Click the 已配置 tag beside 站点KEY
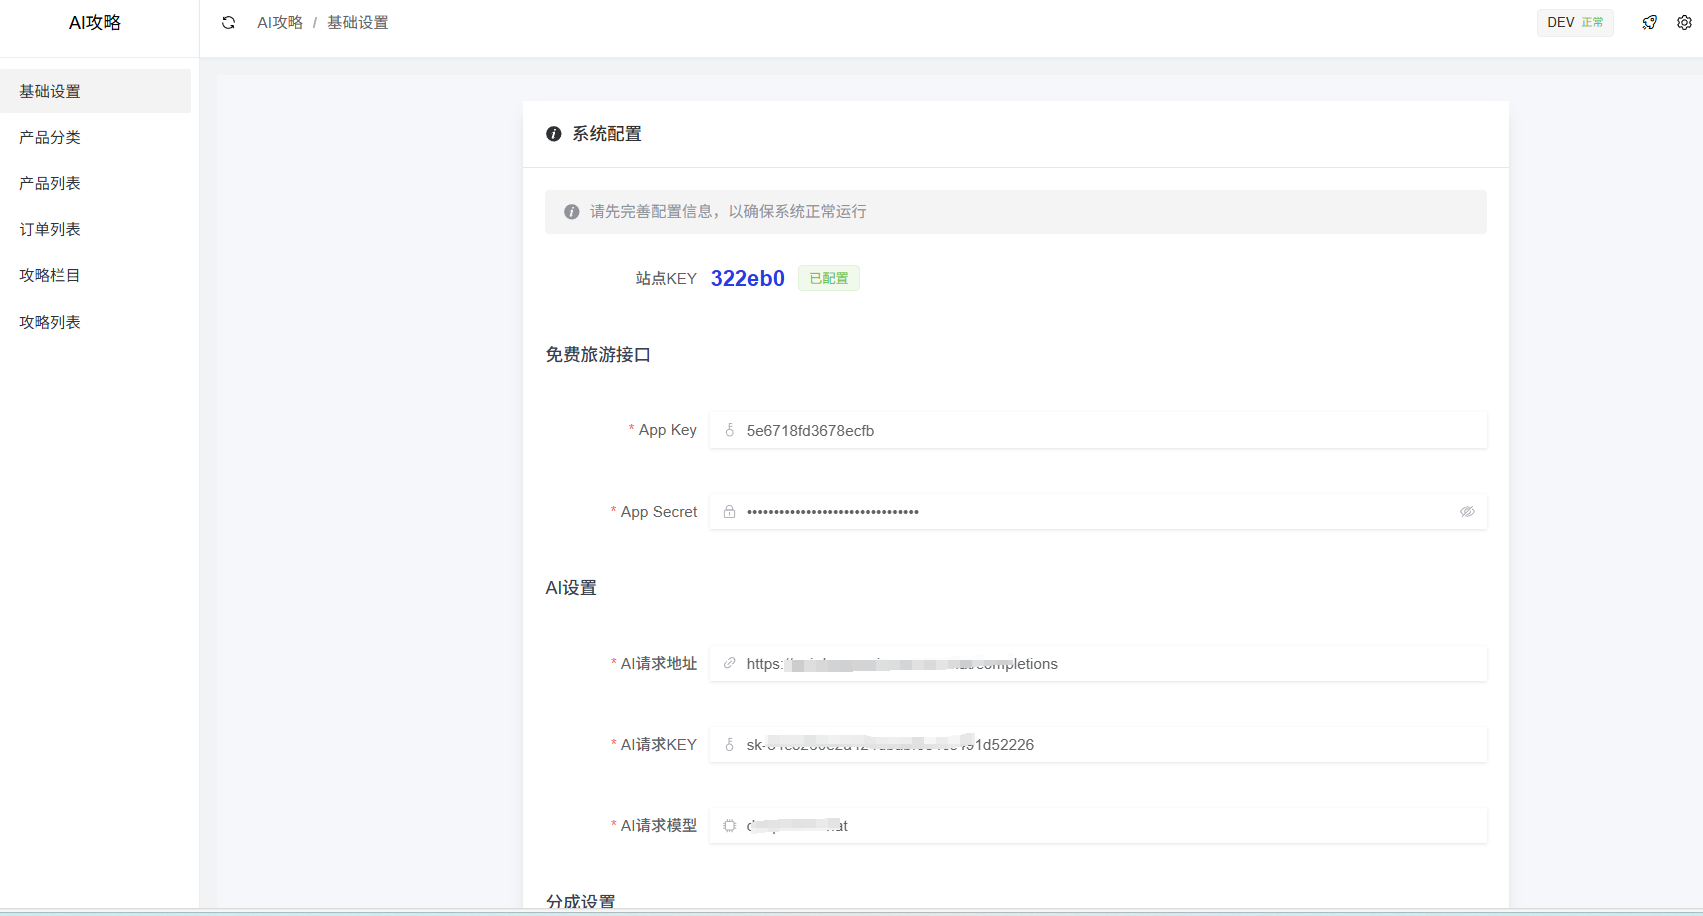Viewport: 1703px width, 916px height. point(828,277)
